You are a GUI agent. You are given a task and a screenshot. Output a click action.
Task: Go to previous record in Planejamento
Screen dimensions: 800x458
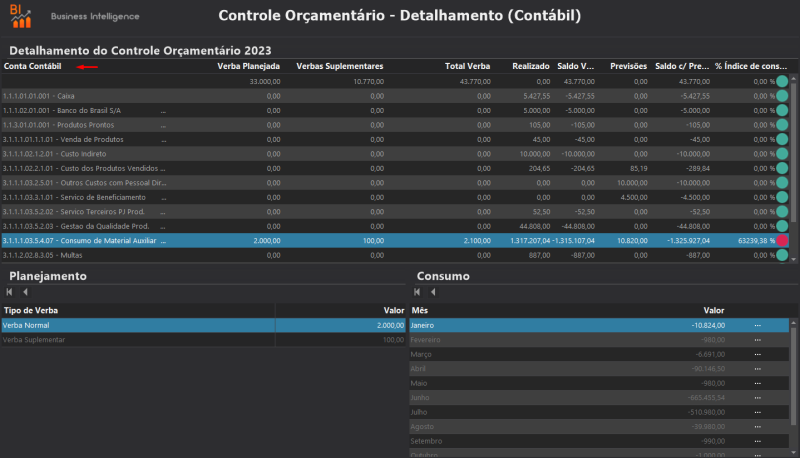(x=26, y=292)
